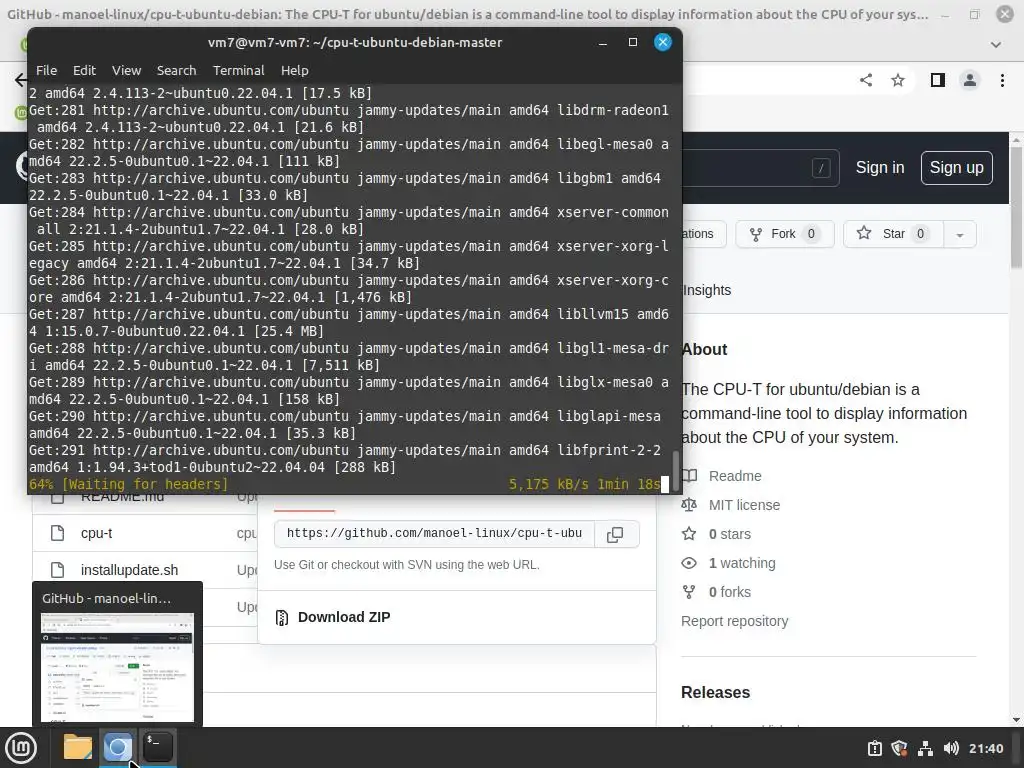Star the repository
This screenshot has height=768, width=1024.
point(893,234)
